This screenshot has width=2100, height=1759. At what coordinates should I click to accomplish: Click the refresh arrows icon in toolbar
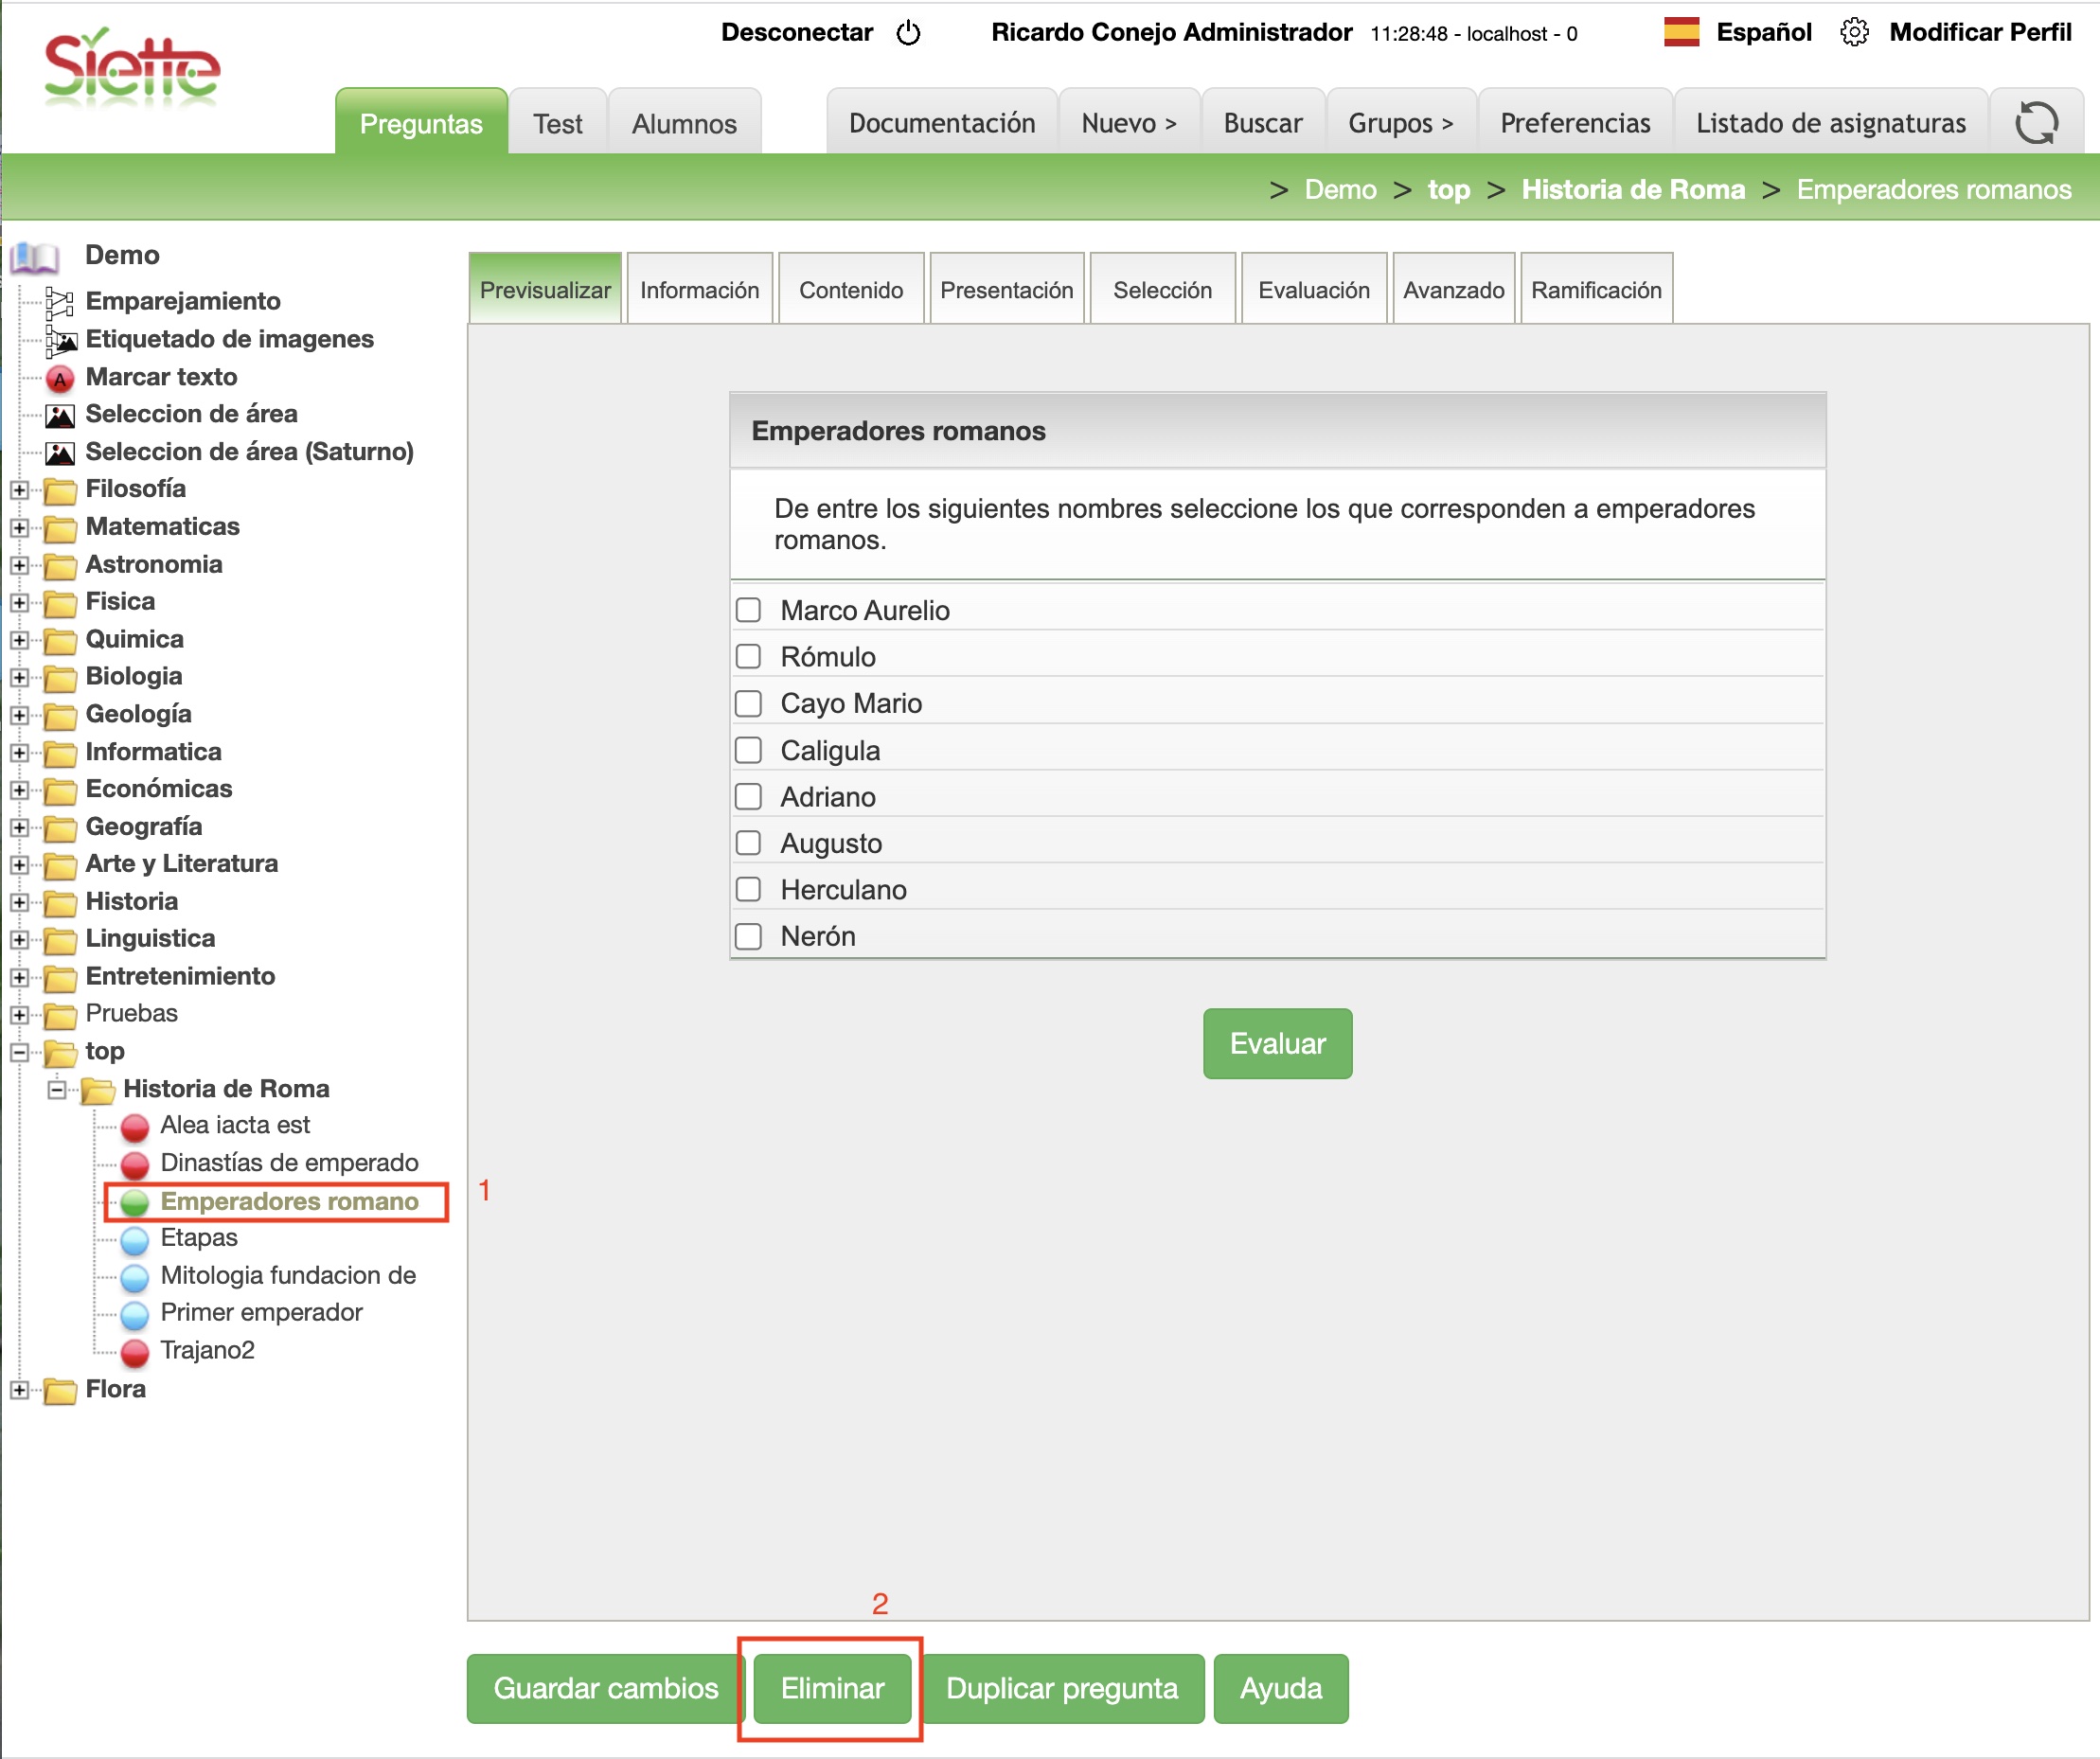click(x=2035, y=123)
